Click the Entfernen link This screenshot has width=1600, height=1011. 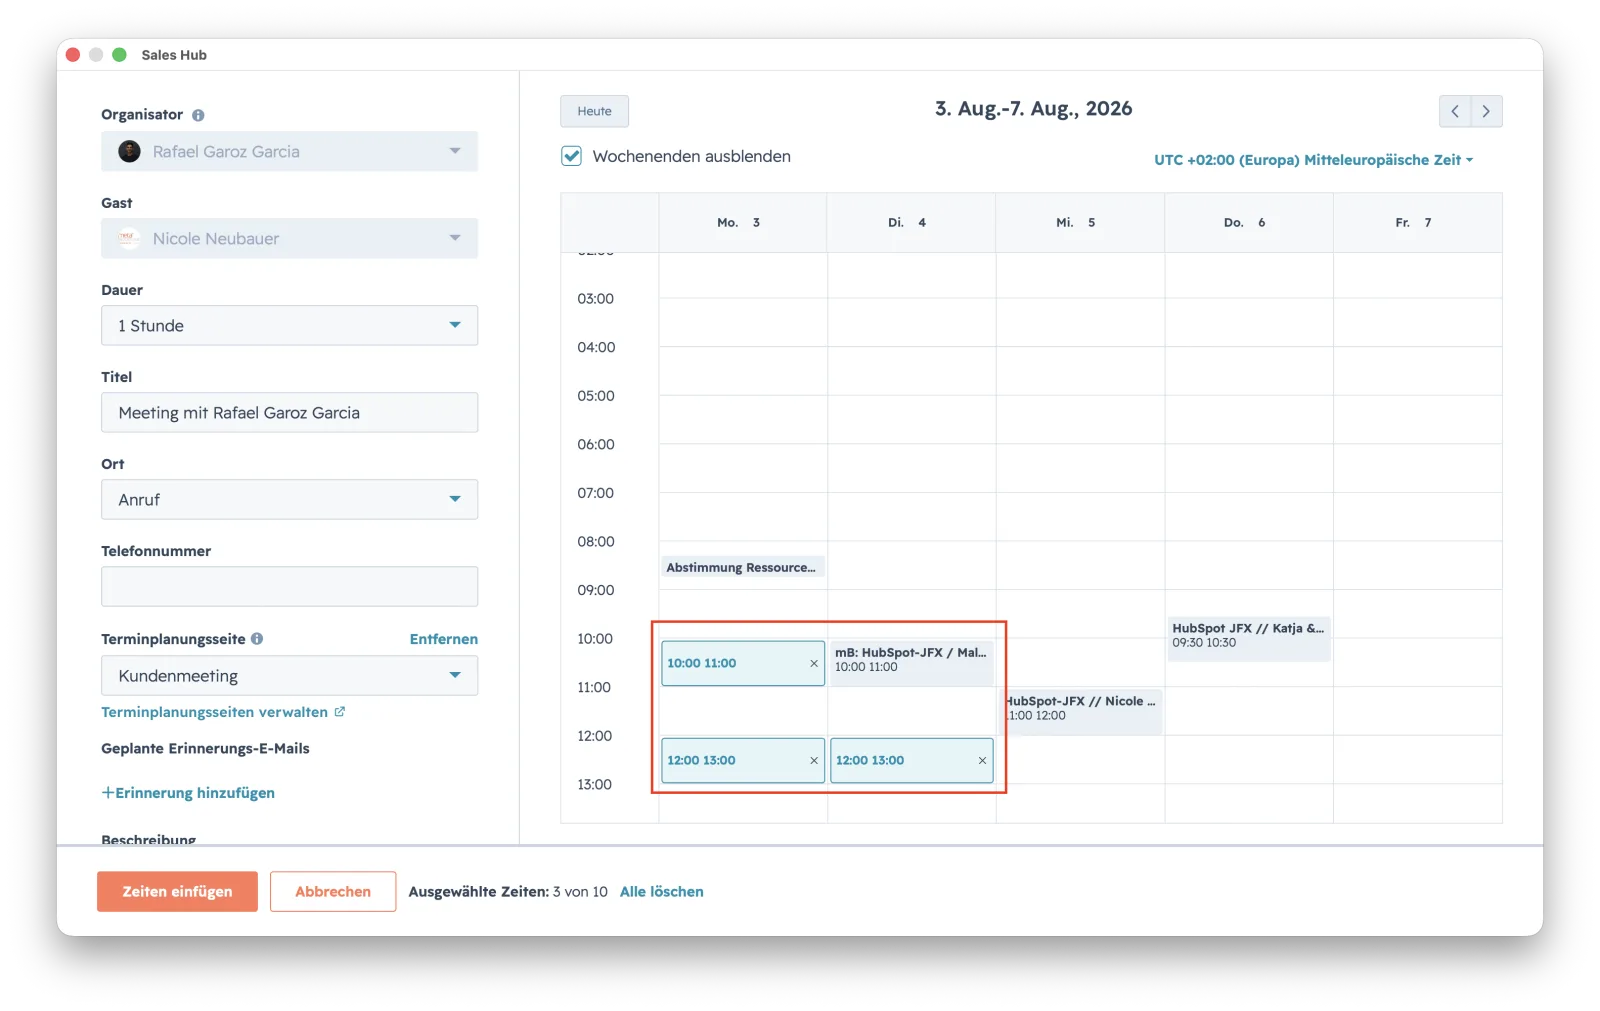click(443, 638)
